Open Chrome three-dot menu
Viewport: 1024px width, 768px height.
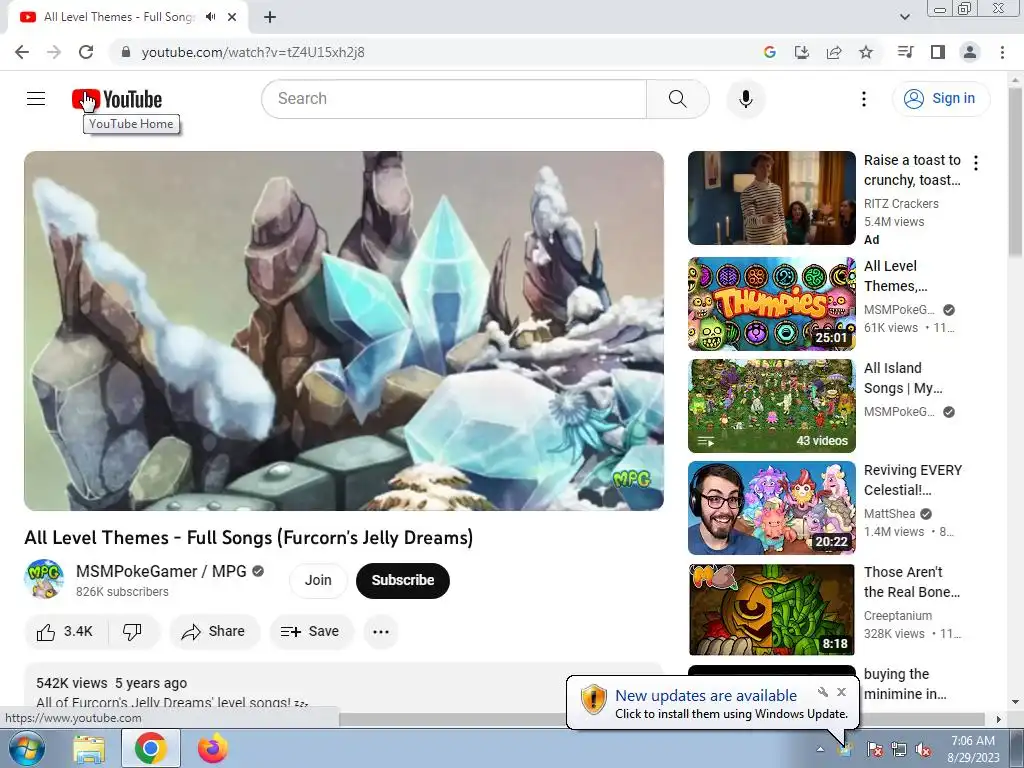(1002, 52)
